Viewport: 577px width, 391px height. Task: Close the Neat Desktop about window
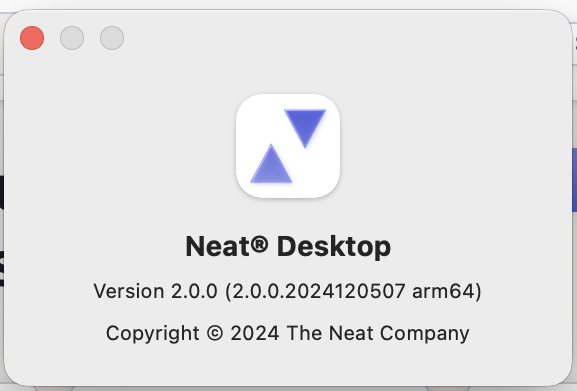[x=32, y=38]
